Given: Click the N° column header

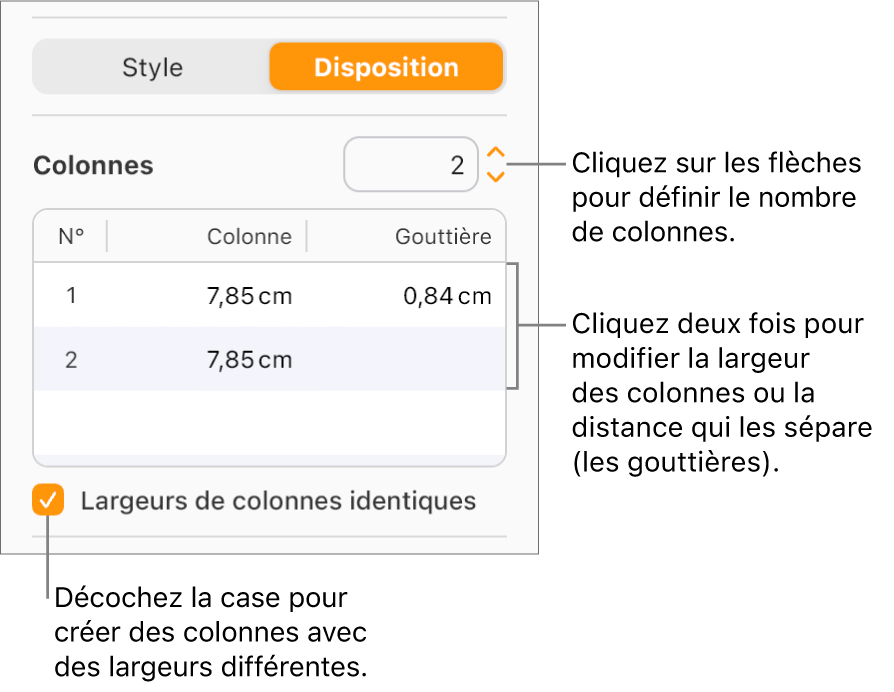Looking at the screenshot, I should 70,236.
